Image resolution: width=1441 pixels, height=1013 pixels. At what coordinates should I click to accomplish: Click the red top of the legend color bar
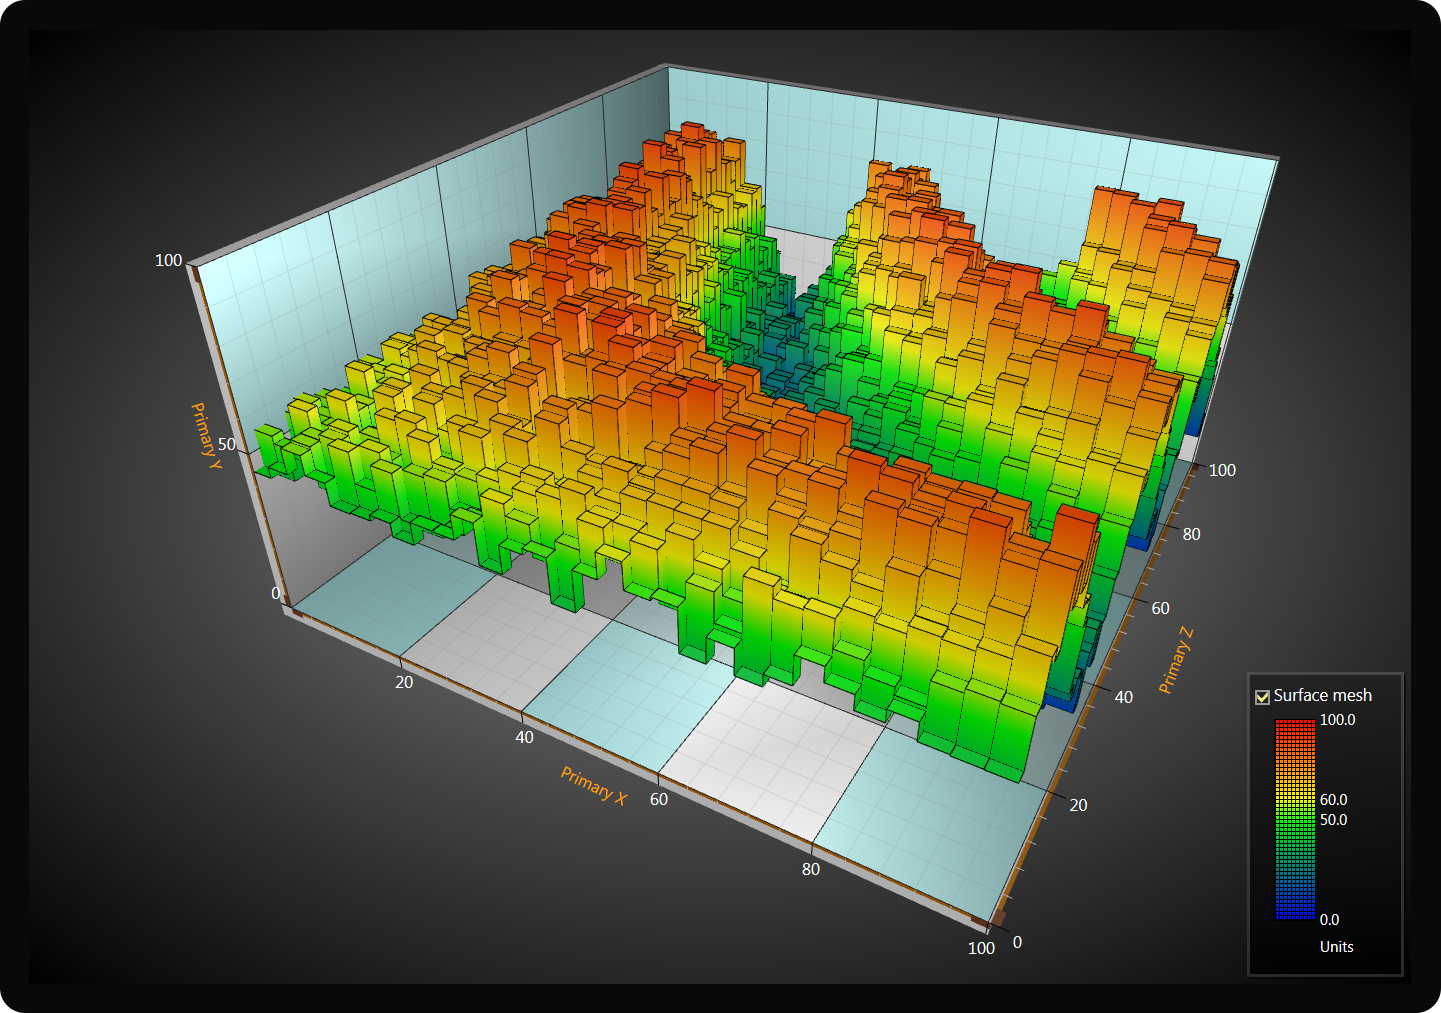coord(1295,727)
